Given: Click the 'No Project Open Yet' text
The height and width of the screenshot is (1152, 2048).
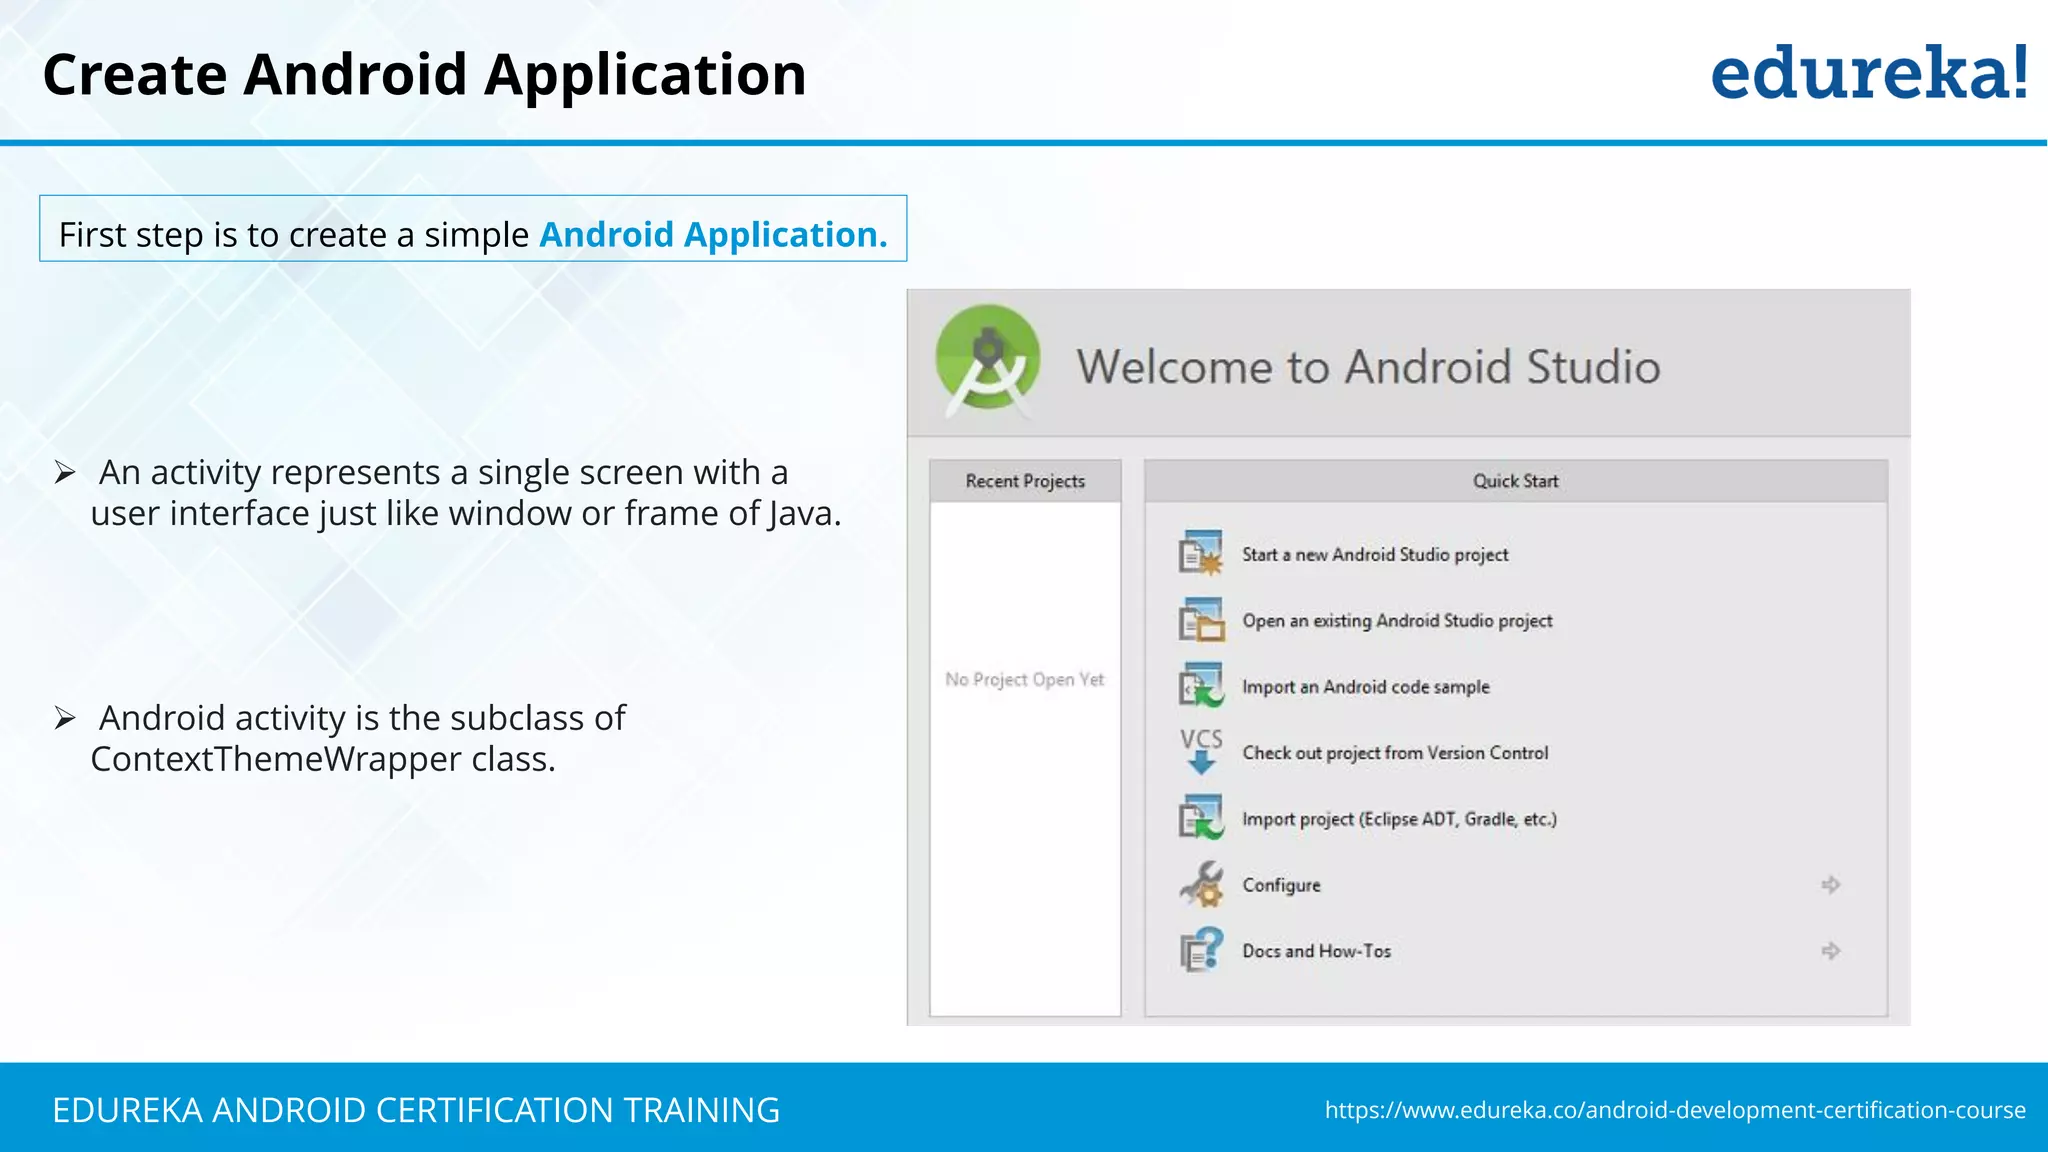Looking at the screenshot, I should (1025, 679).
